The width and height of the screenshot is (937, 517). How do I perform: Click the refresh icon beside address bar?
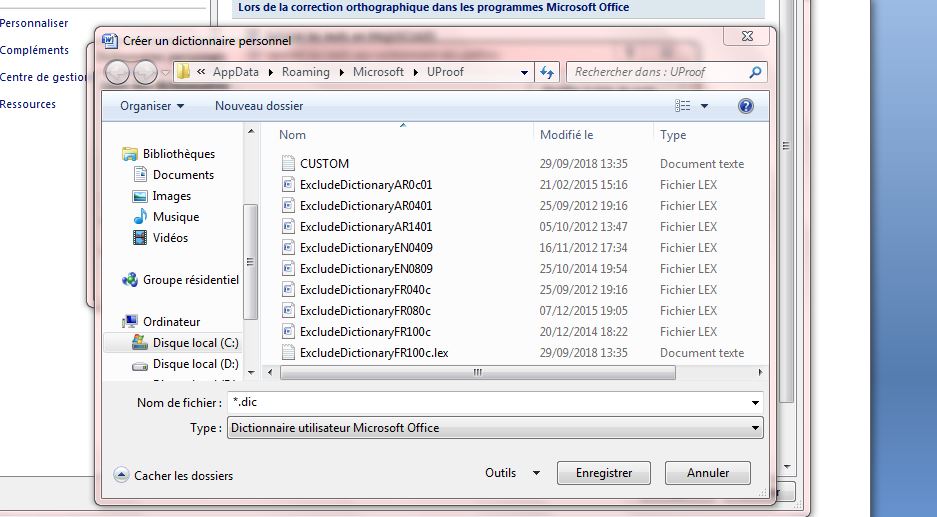[x=547, y=72]
